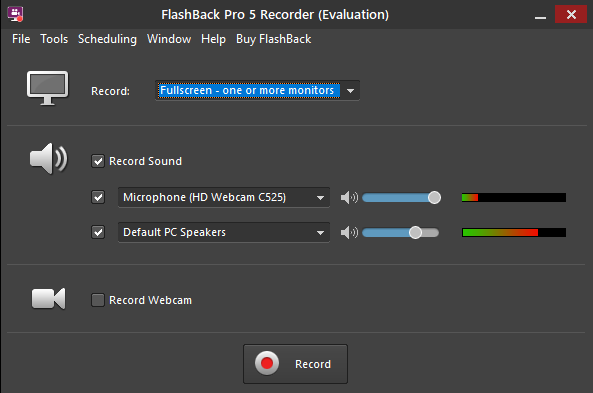Viewport: 593px width, 393px height.
Task: Open the Scheduling menu
Action: 107,39
